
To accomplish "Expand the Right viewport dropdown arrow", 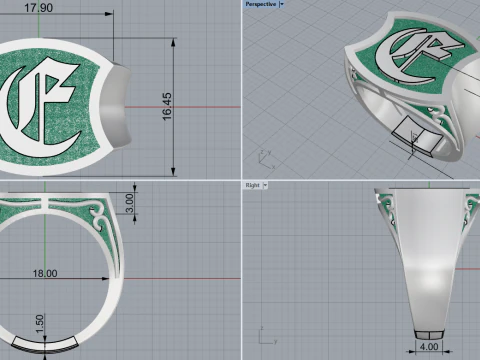I will tap(265, 185).
